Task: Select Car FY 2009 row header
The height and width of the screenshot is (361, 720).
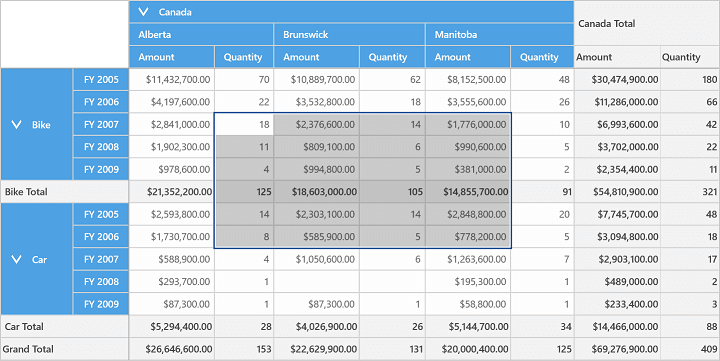Action: (x=101, y=305)
